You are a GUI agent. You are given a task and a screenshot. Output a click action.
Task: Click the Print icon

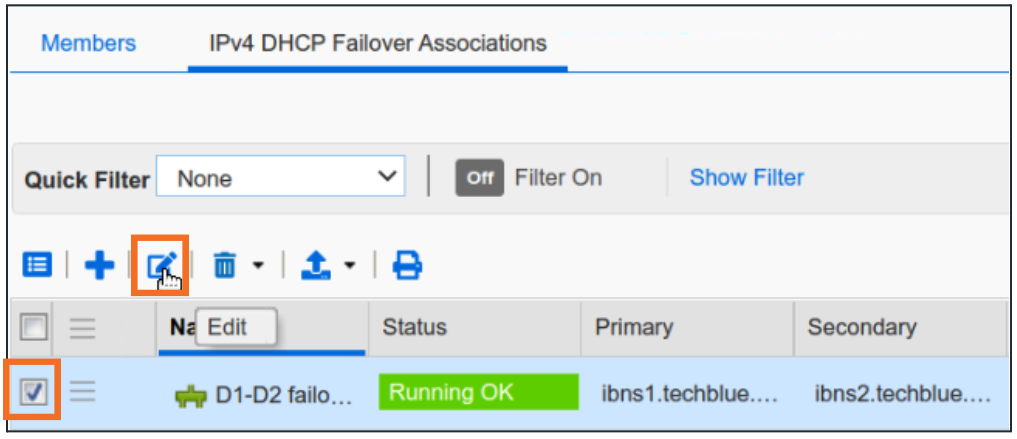[x=406, y=265]
